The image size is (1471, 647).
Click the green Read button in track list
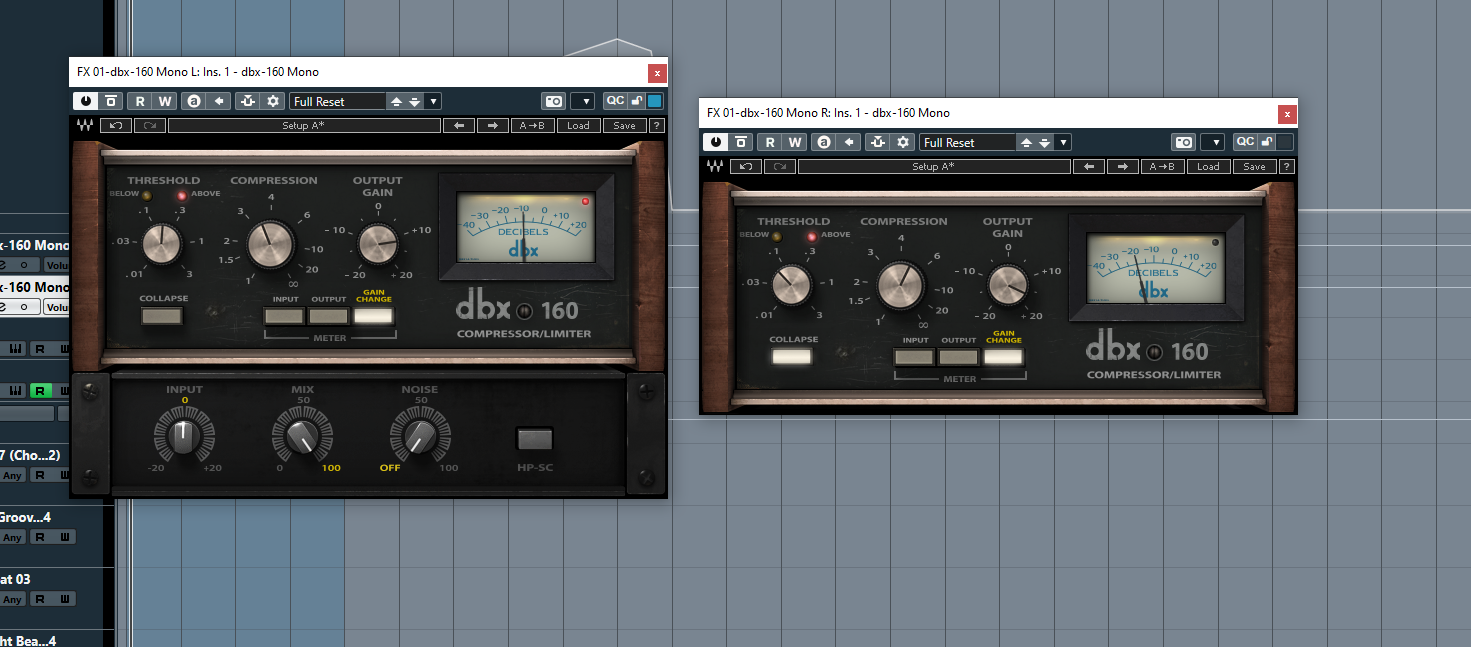point(40,390)
